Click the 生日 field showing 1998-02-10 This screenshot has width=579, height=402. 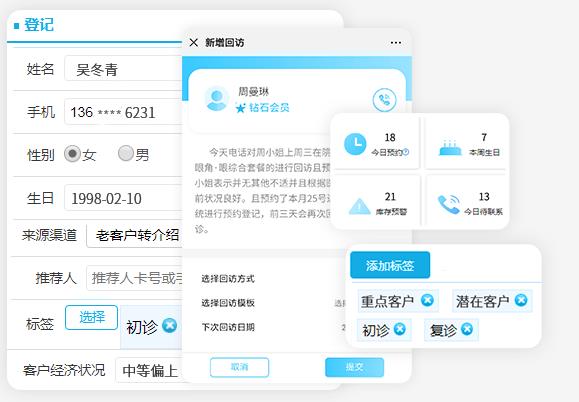click(123, 198)
